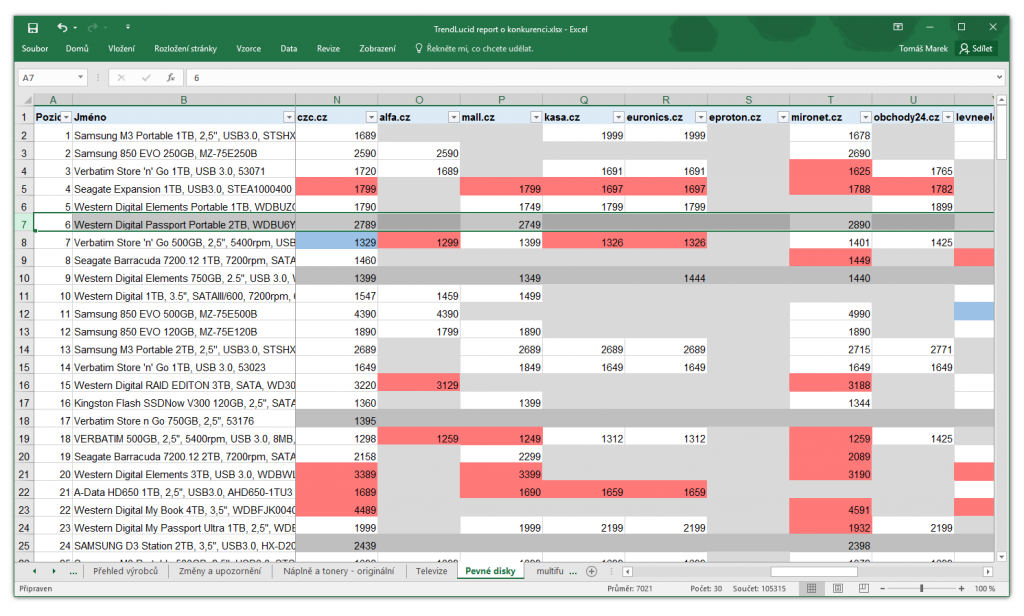Click cell 4591 in mironet.cz column
This screenshot has height=616, width=1024.
830,510
